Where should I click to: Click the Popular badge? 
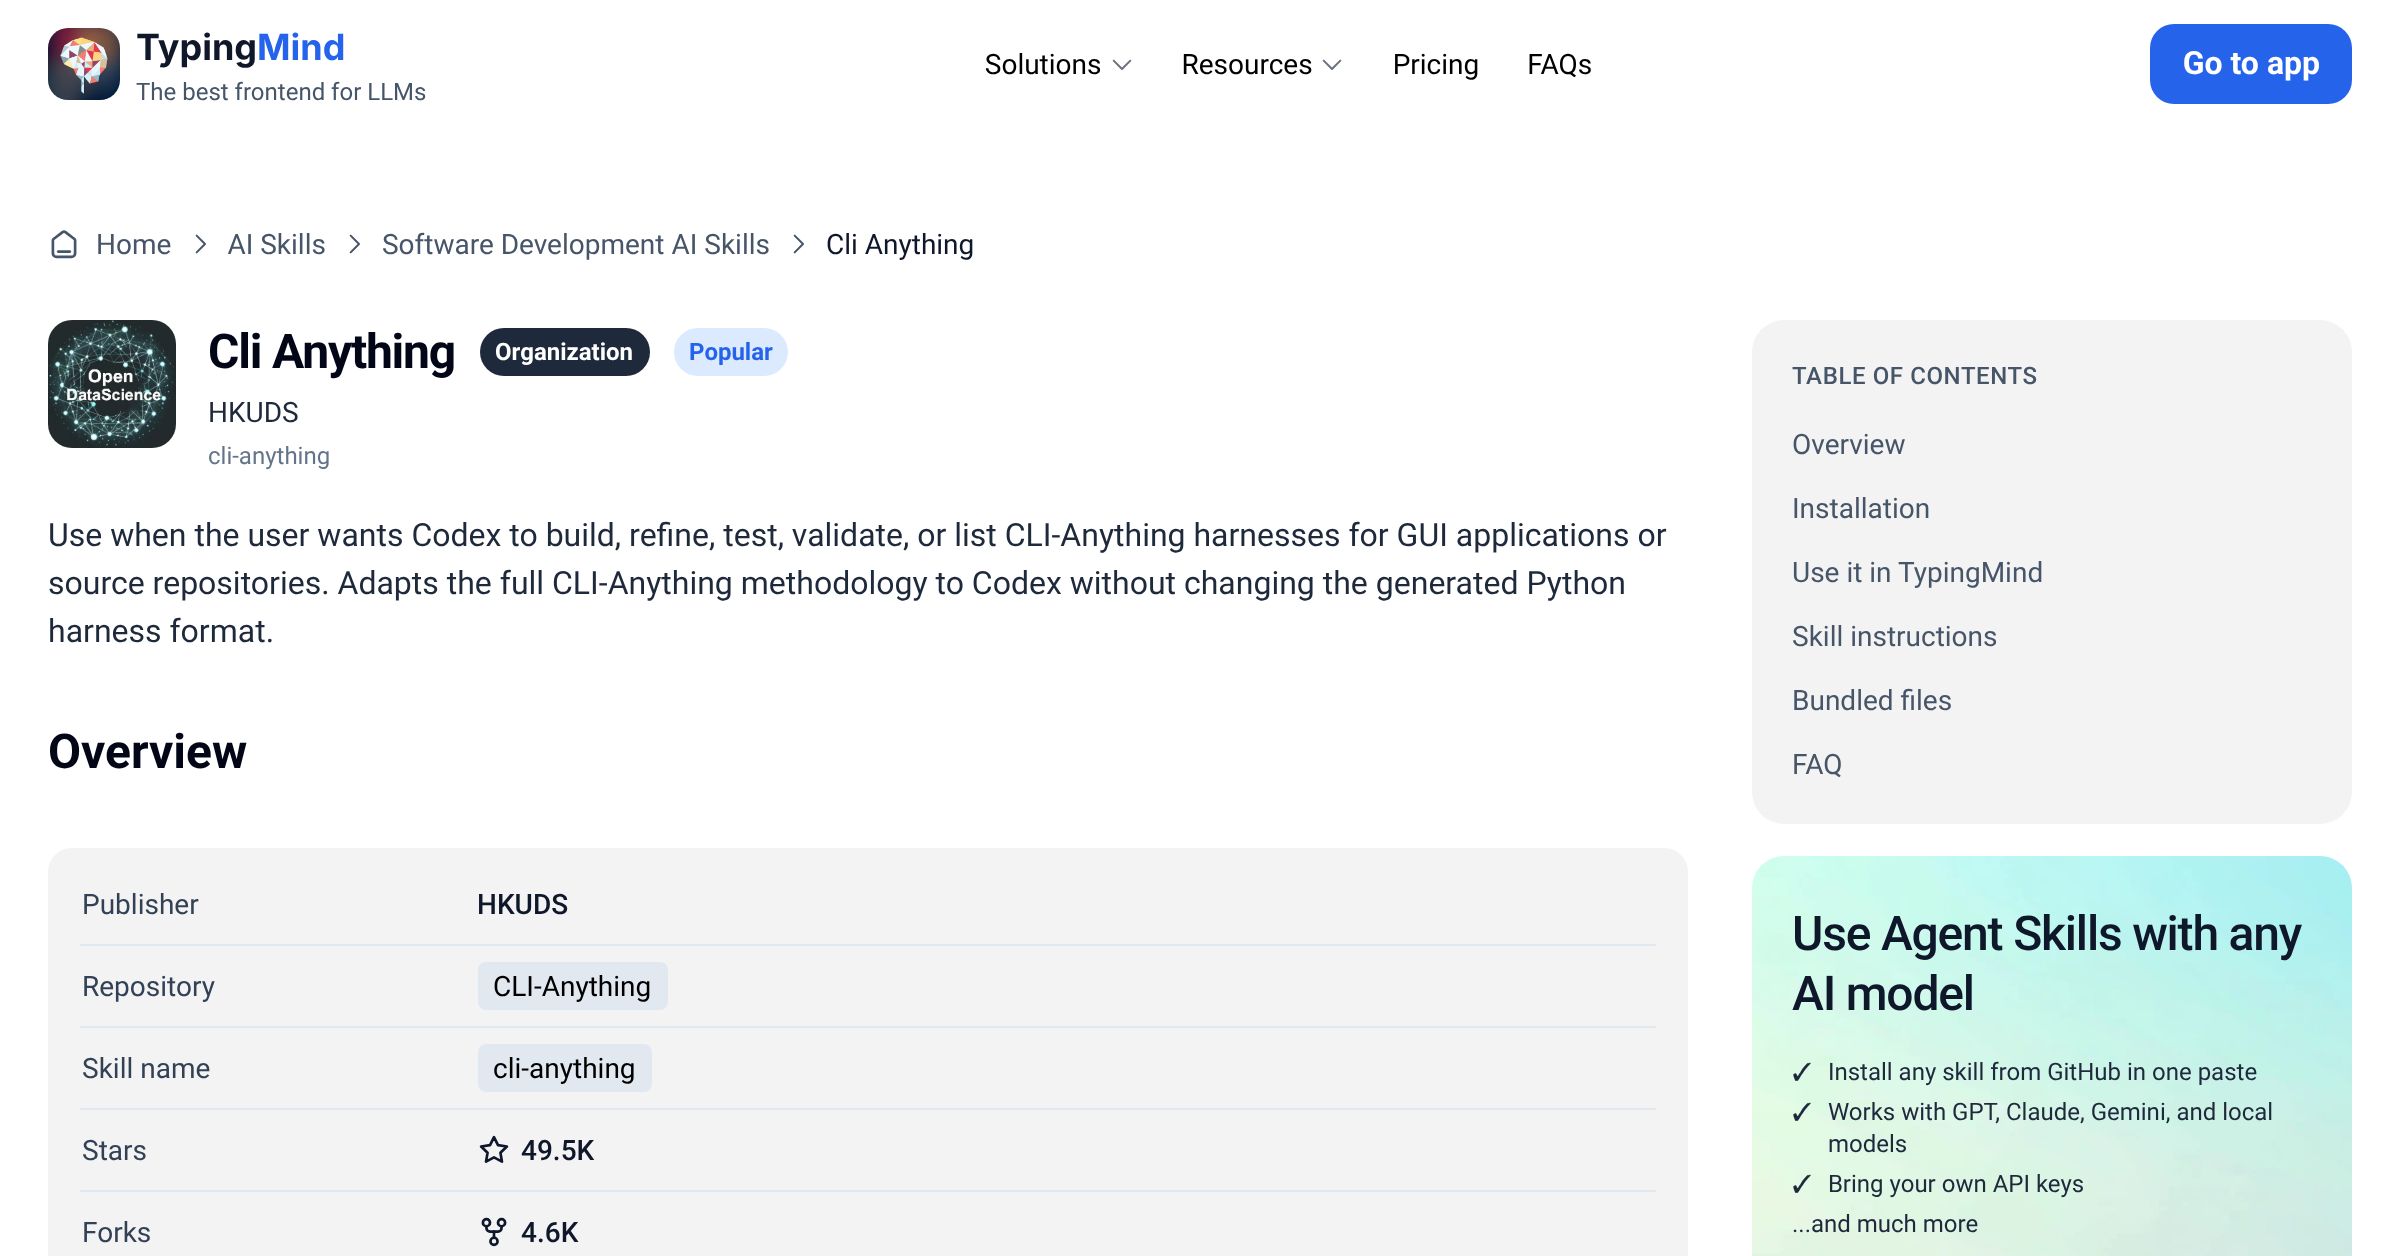click(730, 352)
